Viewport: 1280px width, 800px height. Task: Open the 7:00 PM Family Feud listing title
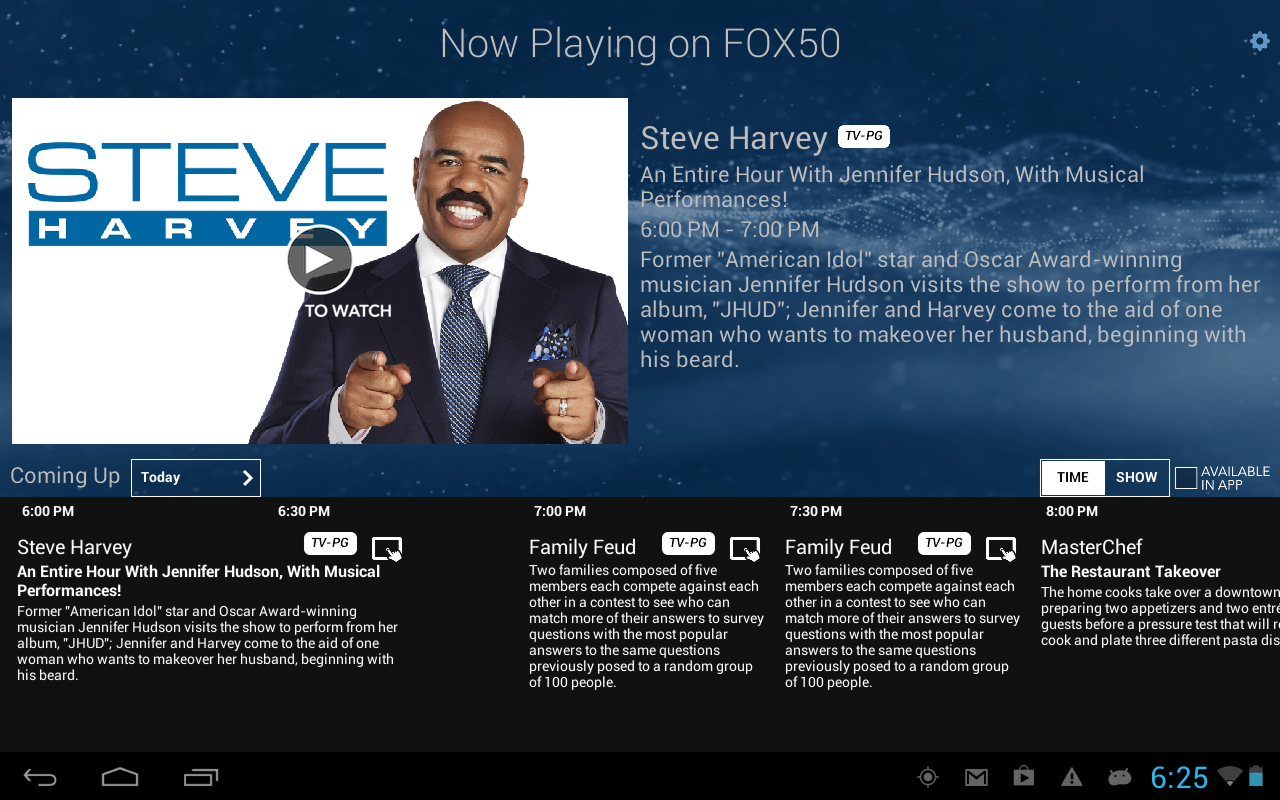[x=582, y=547]
